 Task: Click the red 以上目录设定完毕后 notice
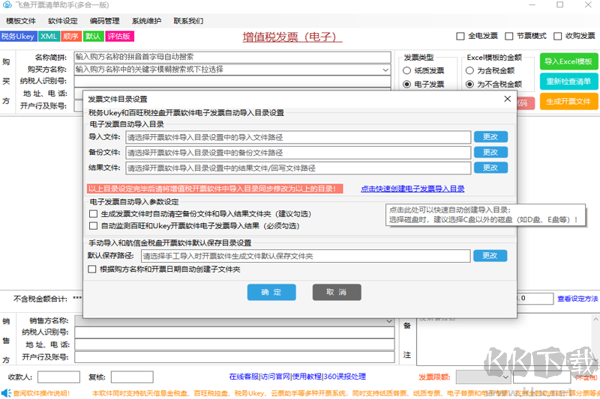coord(215,189)
